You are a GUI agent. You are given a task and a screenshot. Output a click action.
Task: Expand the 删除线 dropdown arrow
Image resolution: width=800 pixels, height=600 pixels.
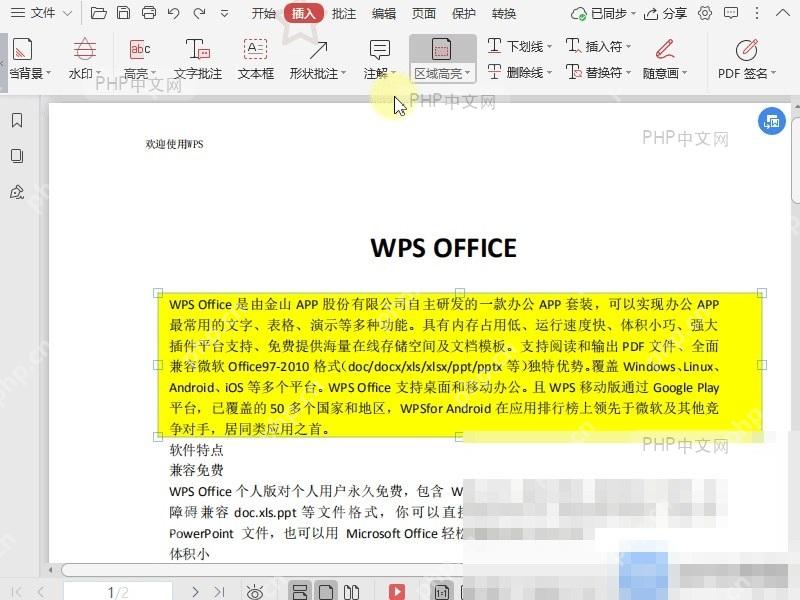coord(549,73)
